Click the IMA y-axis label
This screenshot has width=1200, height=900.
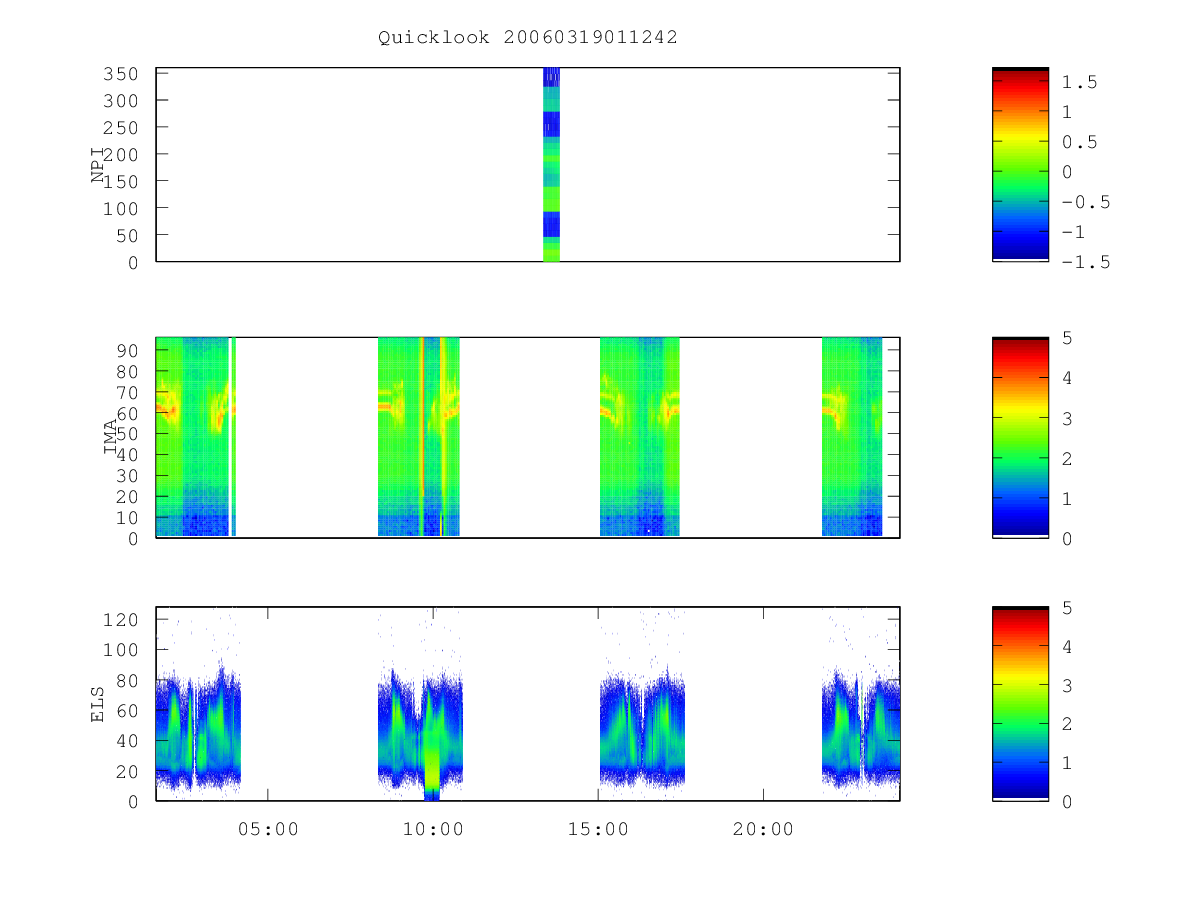tap(110, 437)
